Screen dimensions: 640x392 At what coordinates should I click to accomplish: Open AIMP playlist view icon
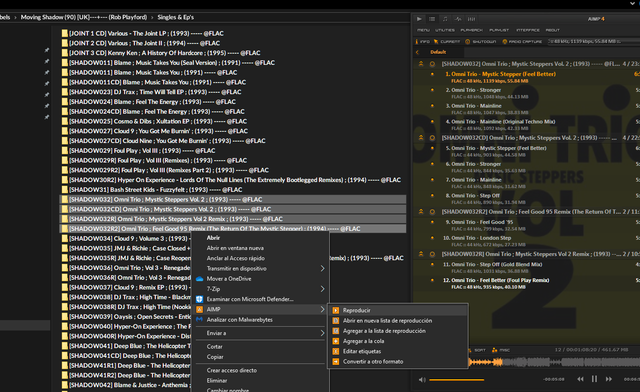432,19
